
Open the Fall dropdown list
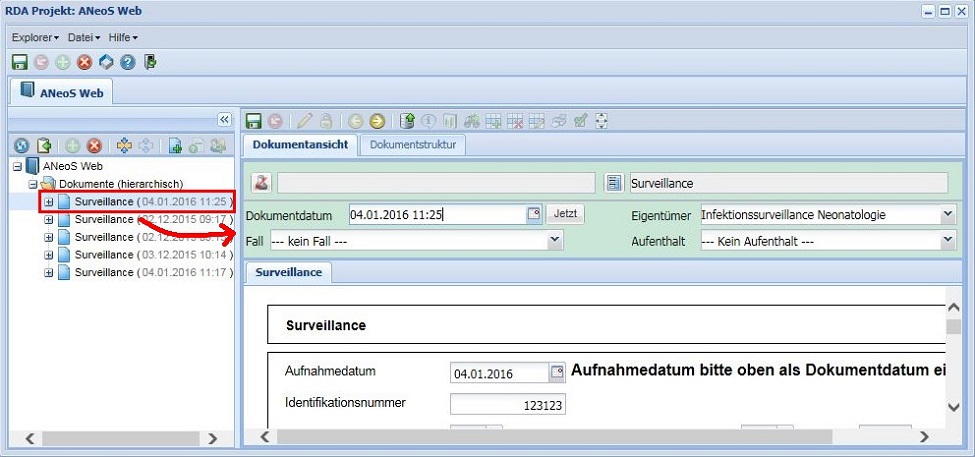tap(555, 241)
